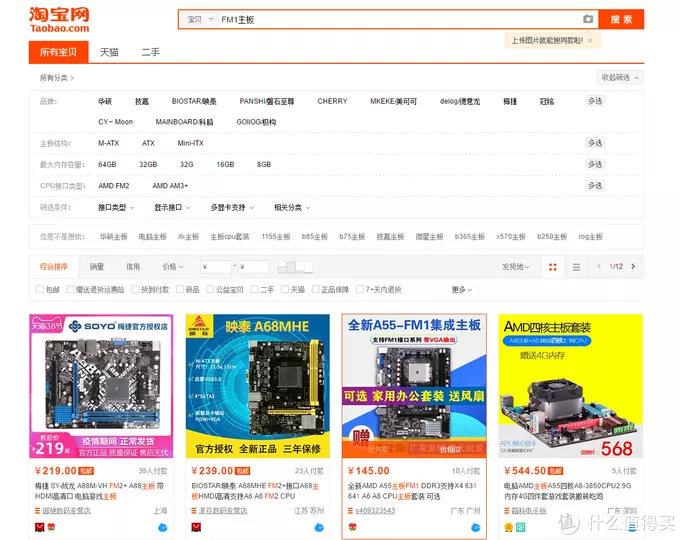Image resolution: width=680 pixels, height=540 pixels.
Task: Open the 宝贝 search type dropdown
Action: (200, 20)
